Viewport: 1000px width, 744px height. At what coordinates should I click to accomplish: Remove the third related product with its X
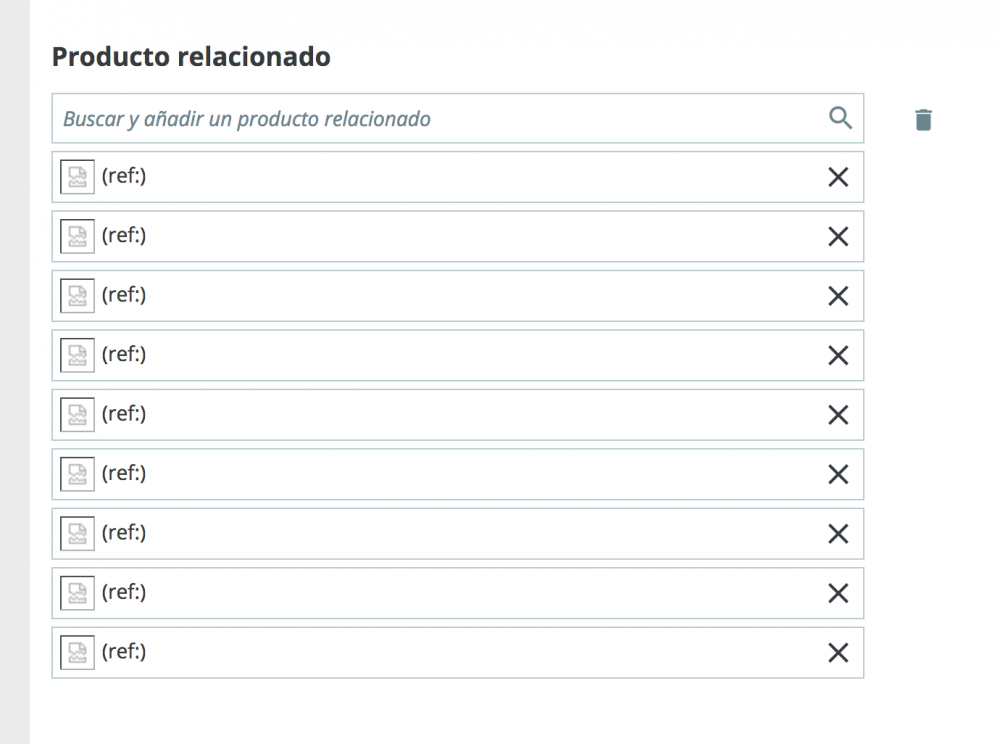point(838,295)
